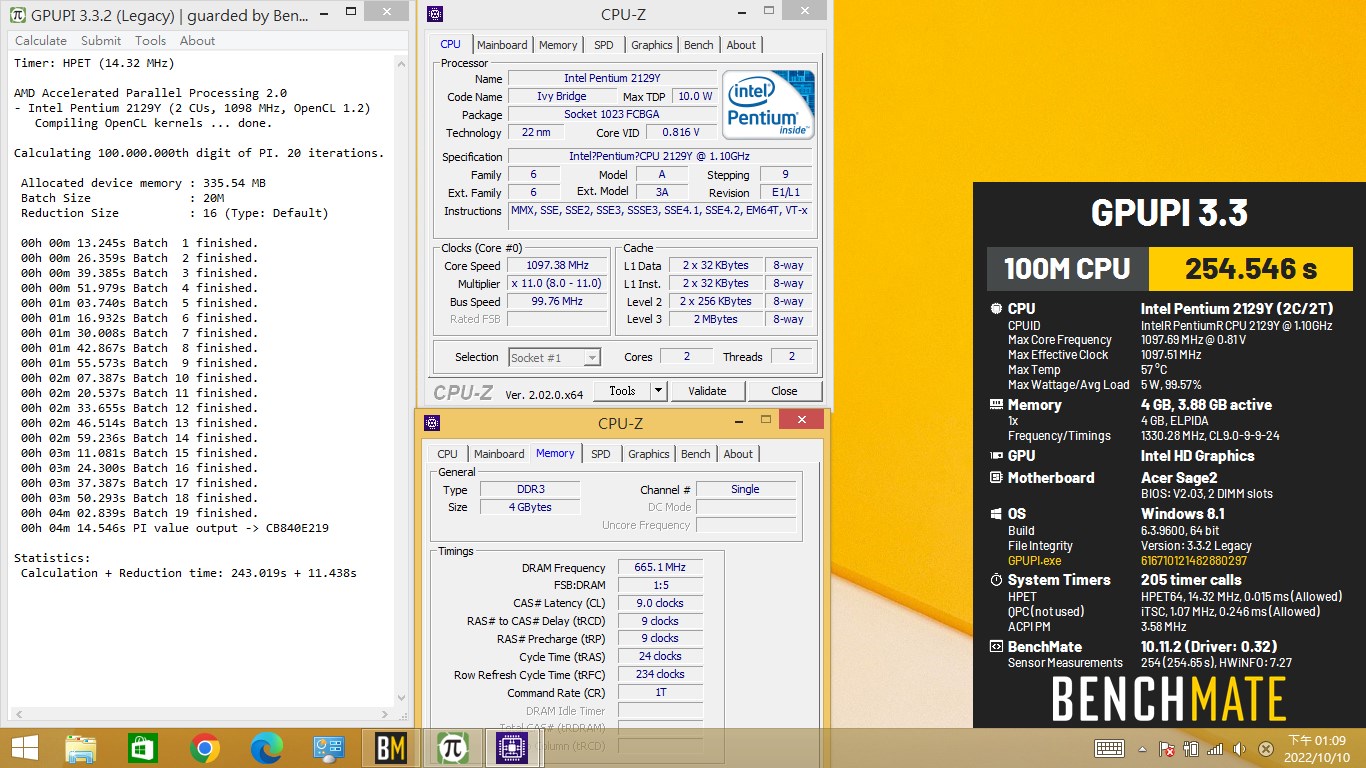This screenshot has width=1366, height=768.
Task: Open the taskbar clock and date
Action: (x=1316, y=748)
